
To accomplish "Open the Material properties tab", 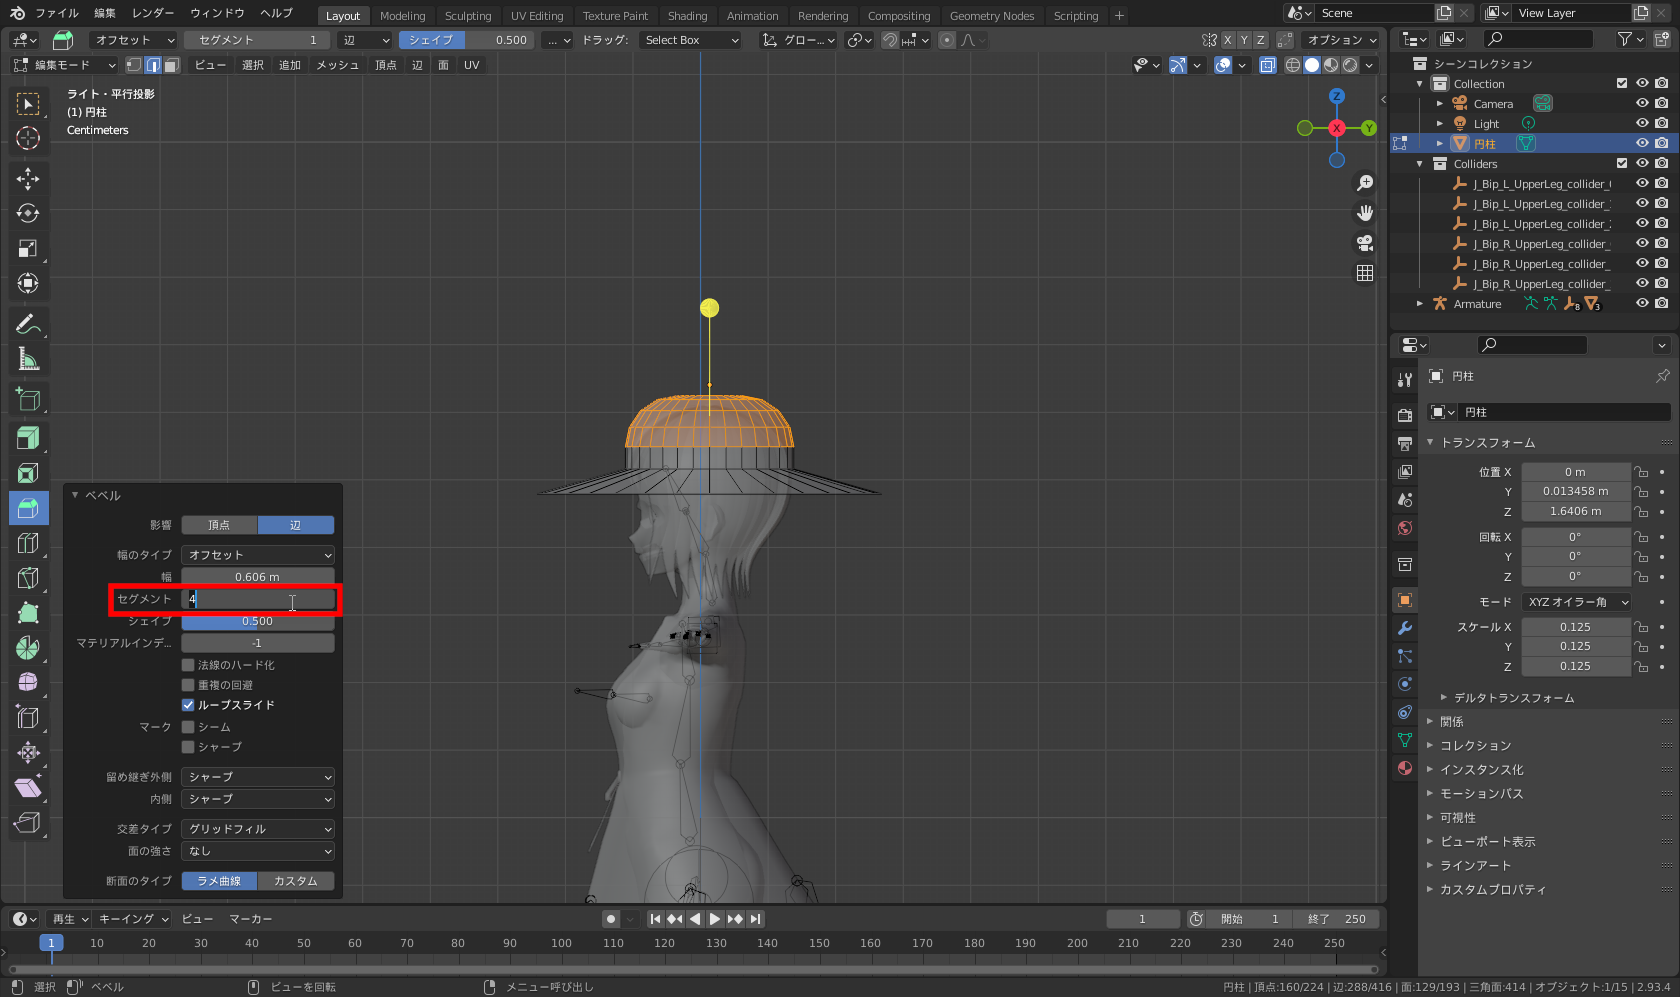I will pos(1405,768).
